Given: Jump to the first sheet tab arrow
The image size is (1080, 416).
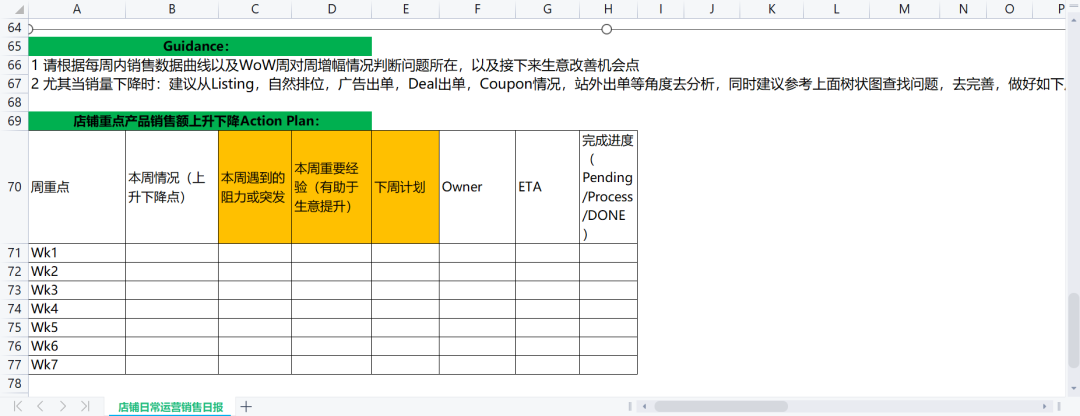Looking at the screenshot, I should point(17,406).
